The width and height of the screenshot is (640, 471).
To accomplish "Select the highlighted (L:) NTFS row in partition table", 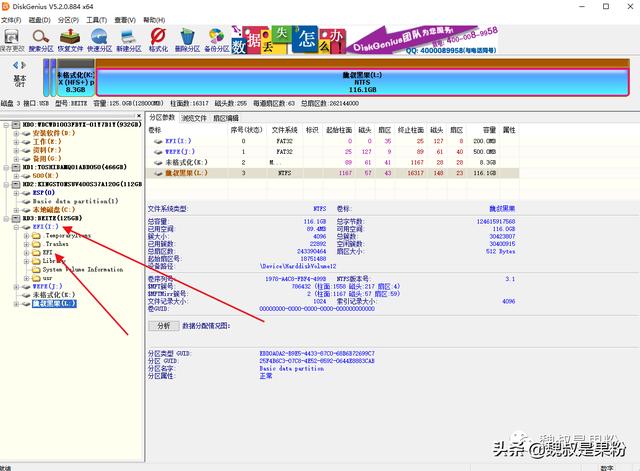I will click(x=333, y=173).
